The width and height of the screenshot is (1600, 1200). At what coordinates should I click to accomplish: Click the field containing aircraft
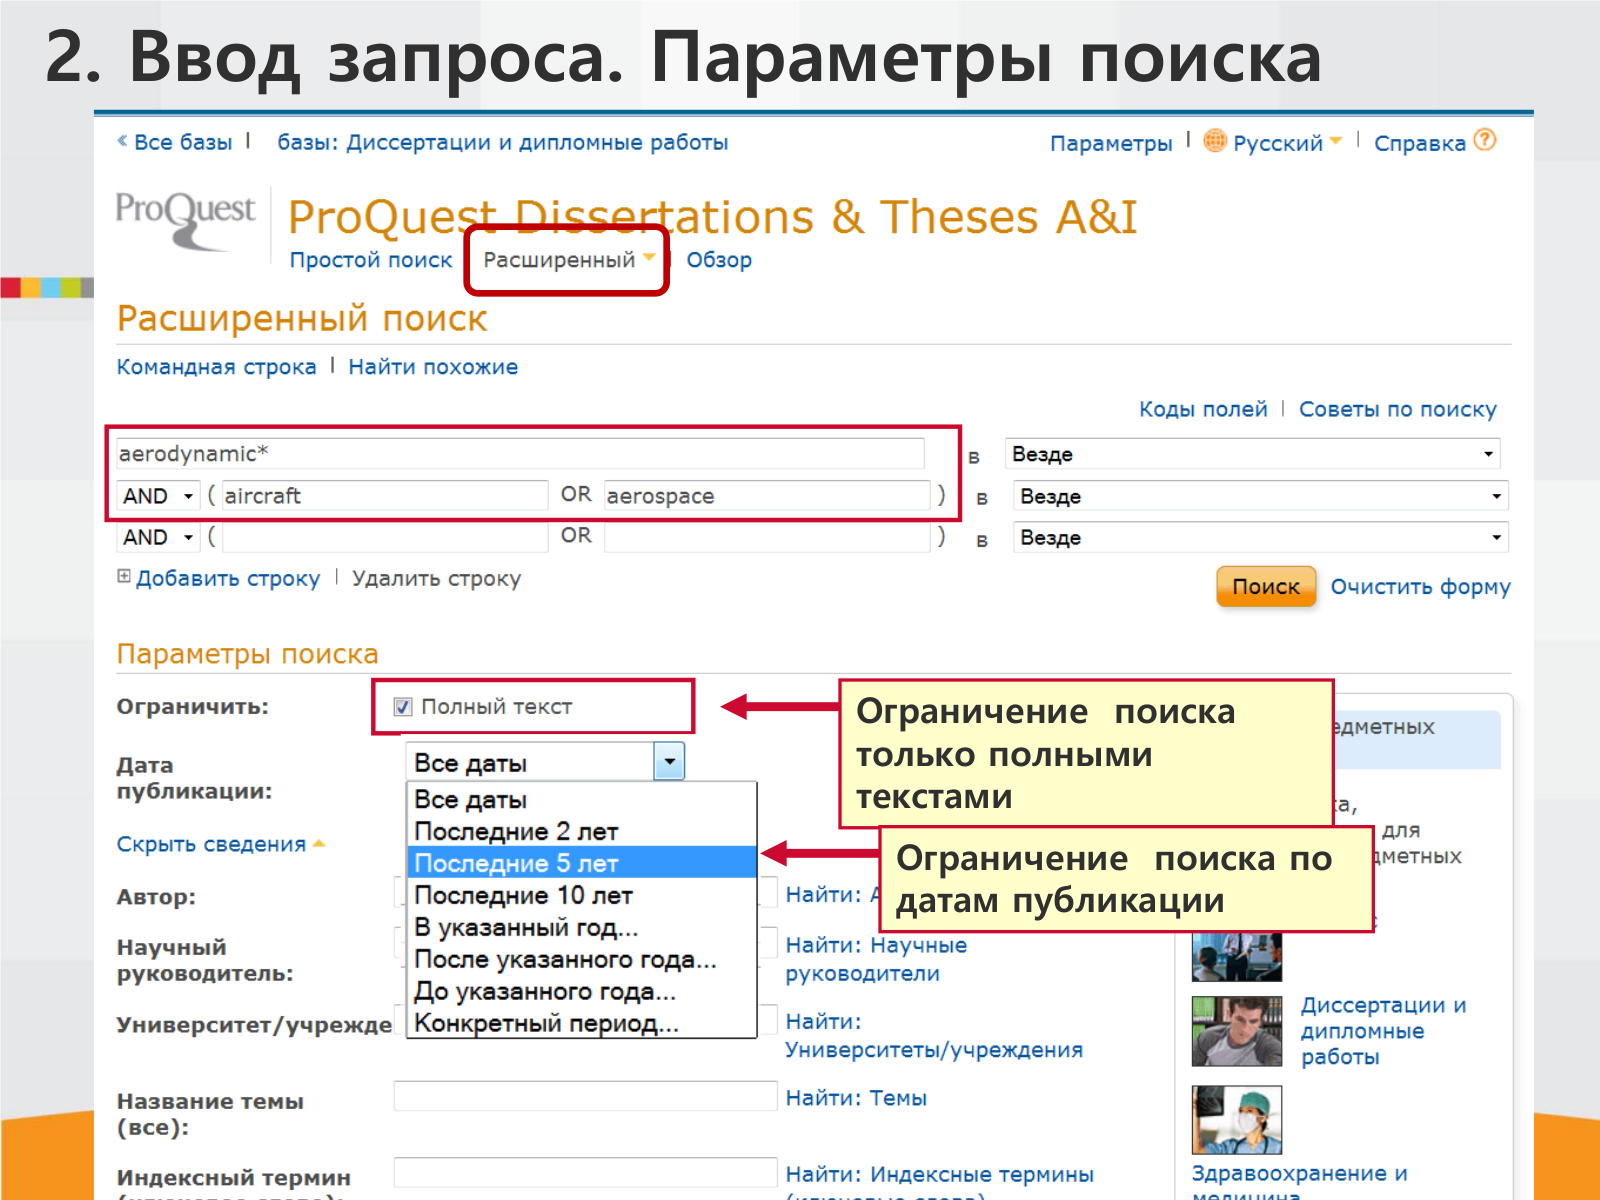(x=385, y=496)
